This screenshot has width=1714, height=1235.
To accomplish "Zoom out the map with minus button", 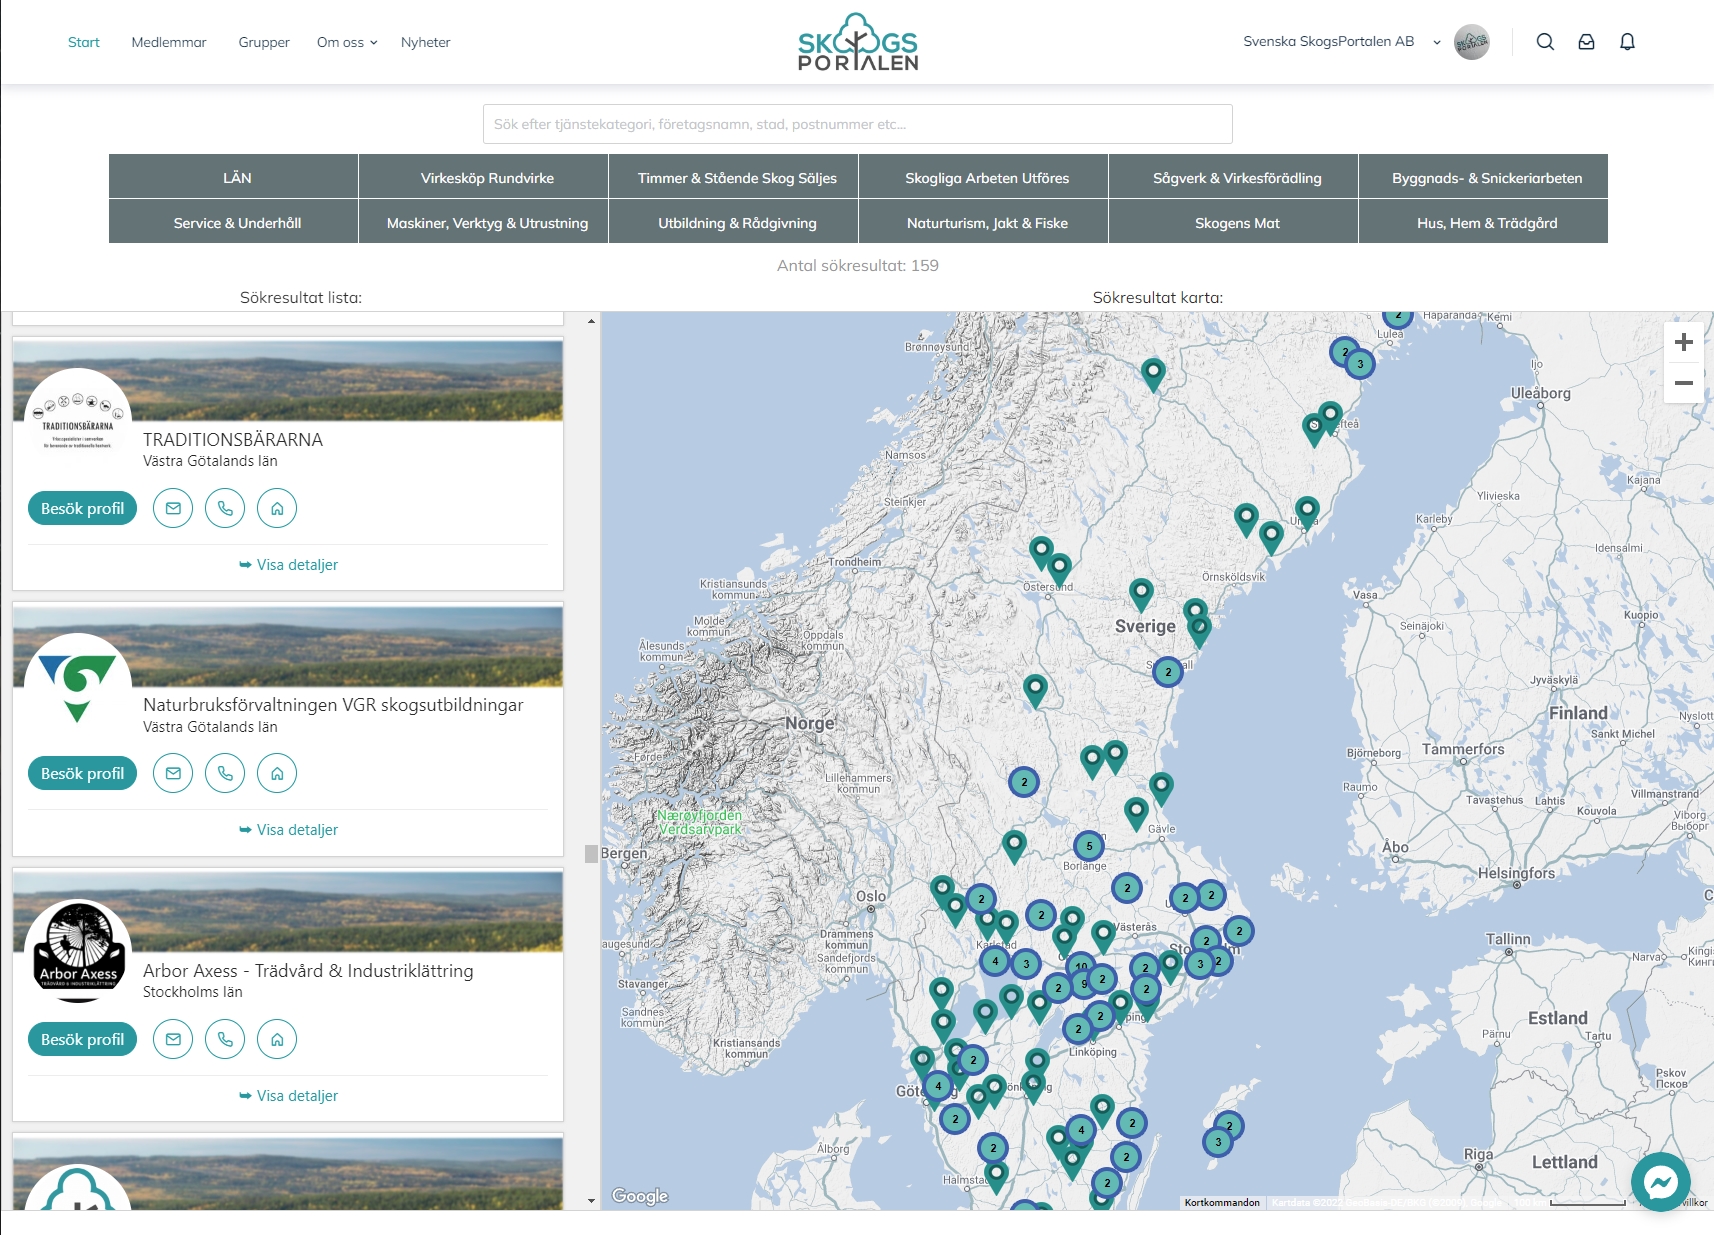I will coord(1684,383).
